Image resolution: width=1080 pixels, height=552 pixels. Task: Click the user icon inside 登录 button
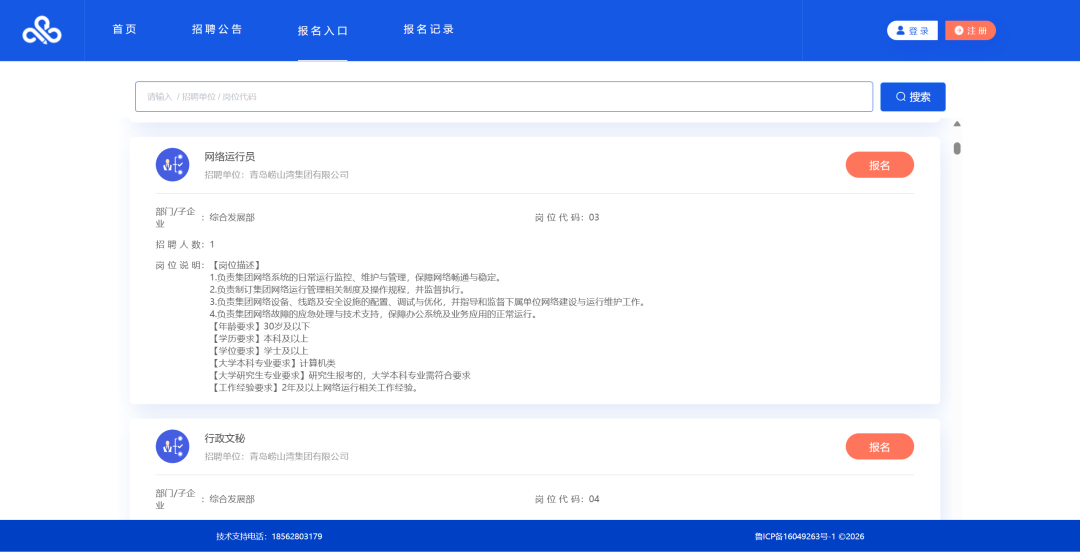pyautogui.click(x=900, y=30)
